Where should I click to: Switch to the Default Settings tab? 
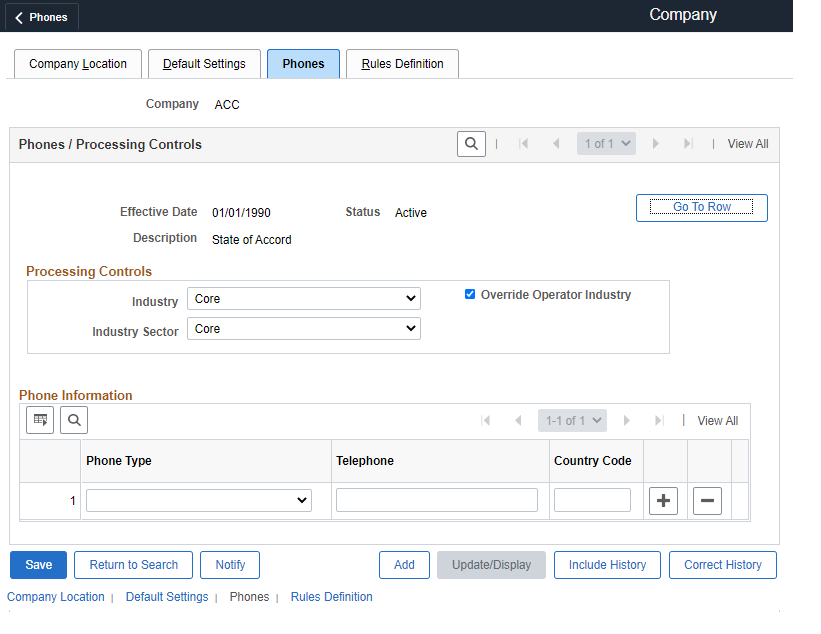pos(204,64)
